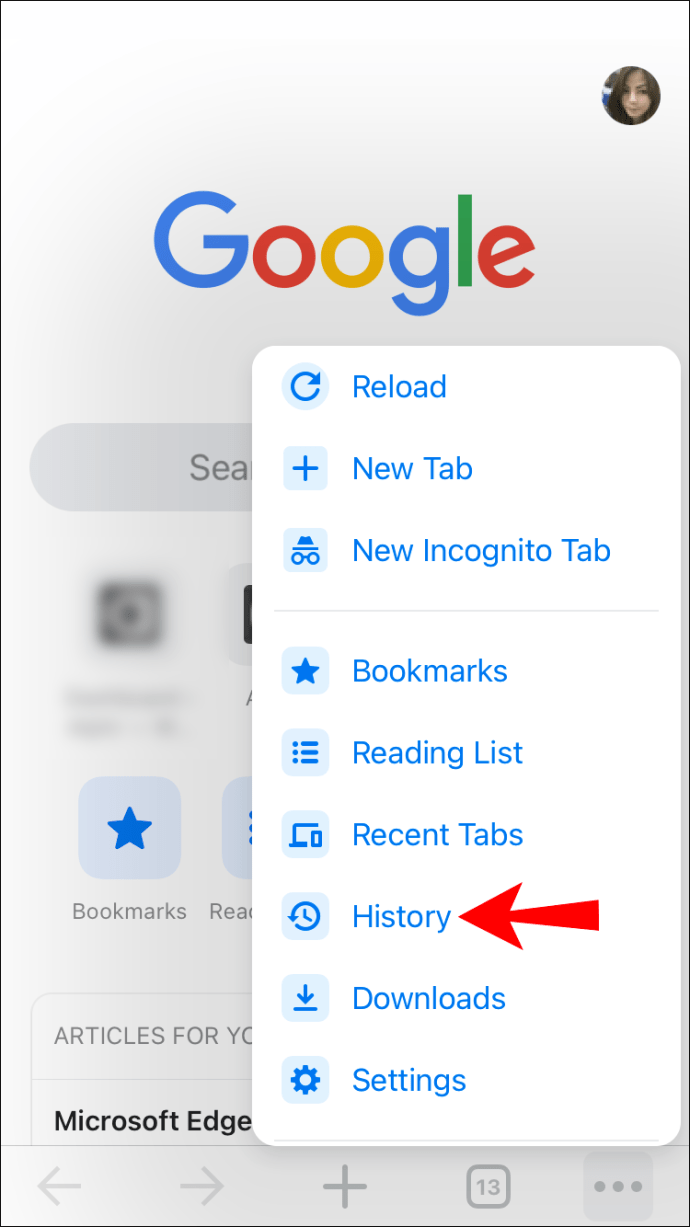Tap the Reading List icon in menu
690x1227 pixels.
pyautogui.click(x=305, y=753)
